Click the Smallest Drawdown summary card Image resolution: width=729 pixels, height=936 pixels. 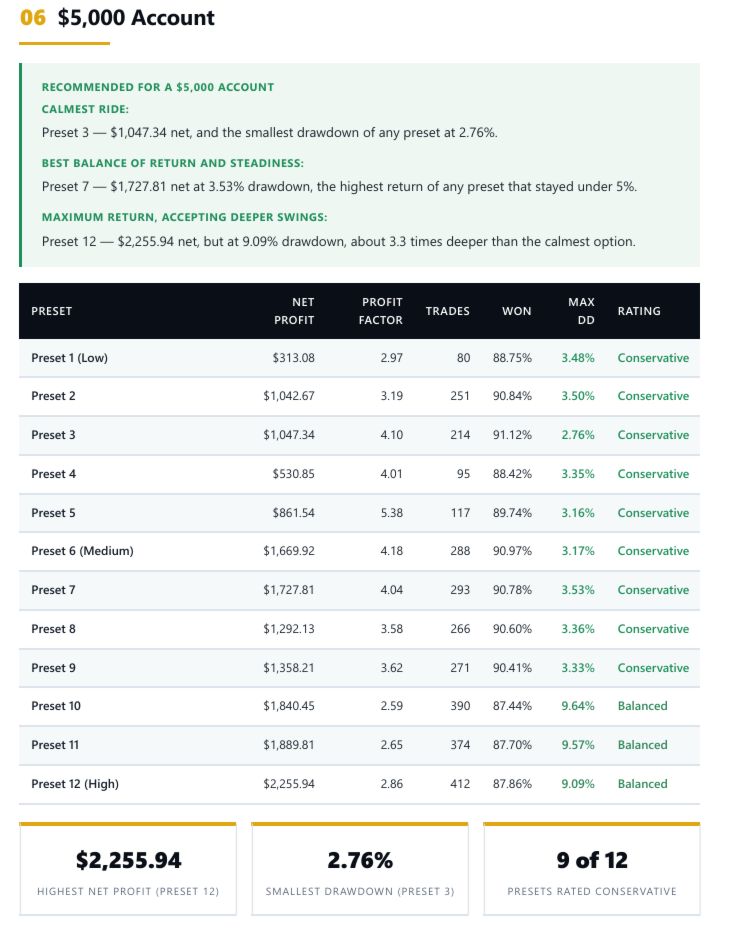tap(360, 869)
